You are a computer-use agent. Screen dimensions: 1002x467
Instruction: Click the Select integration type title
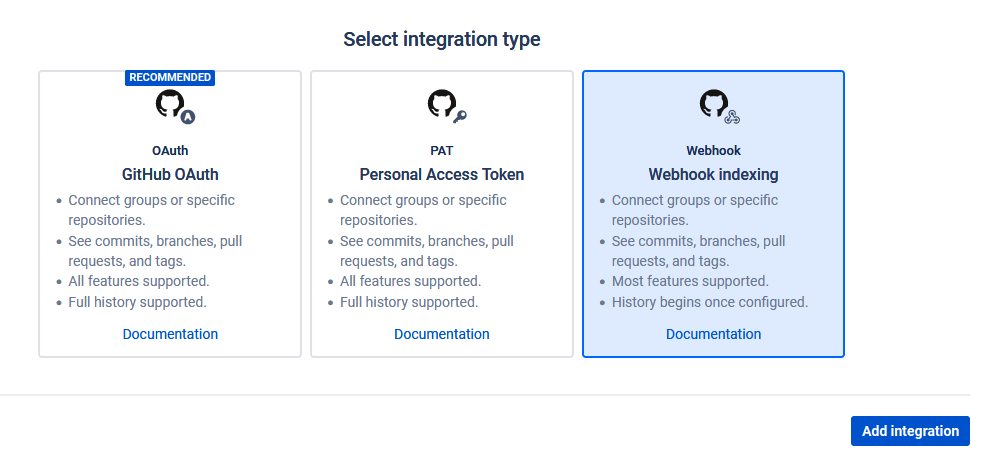442,39
